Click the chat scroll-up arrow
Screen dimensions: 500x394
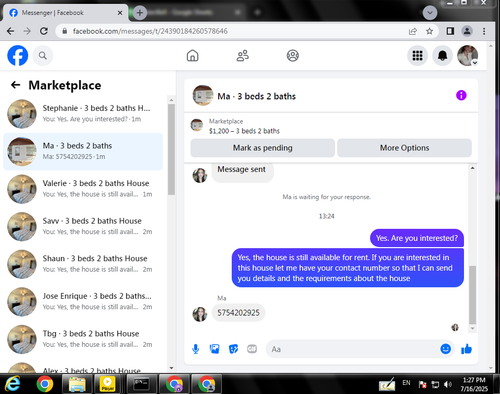tap(472, 168)
